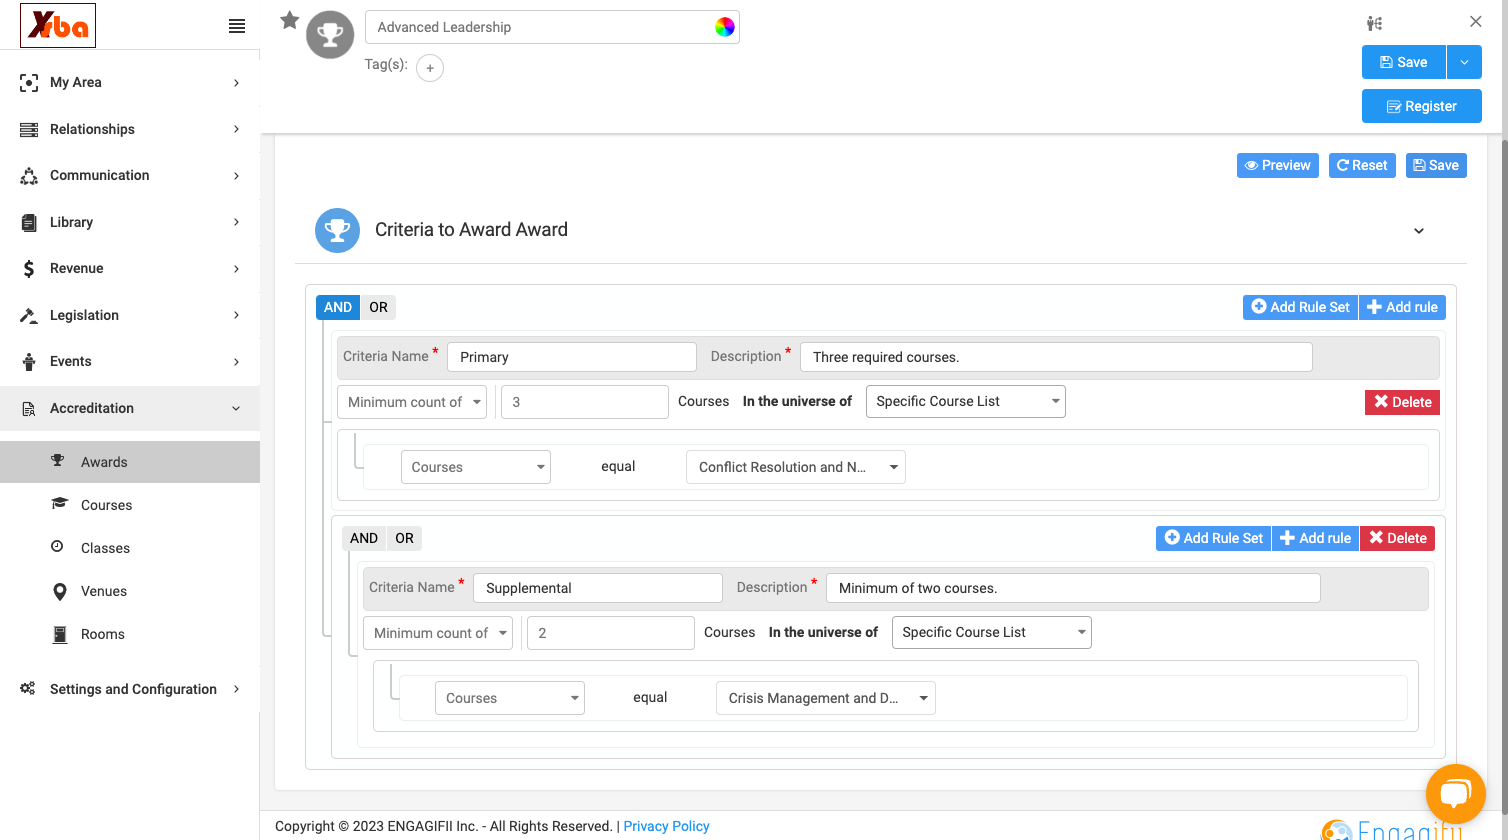The height and width of the screenshot is (840, 1508).
Task: Click the Register button
Action: pyautogui.click(x=1422, y=106)
